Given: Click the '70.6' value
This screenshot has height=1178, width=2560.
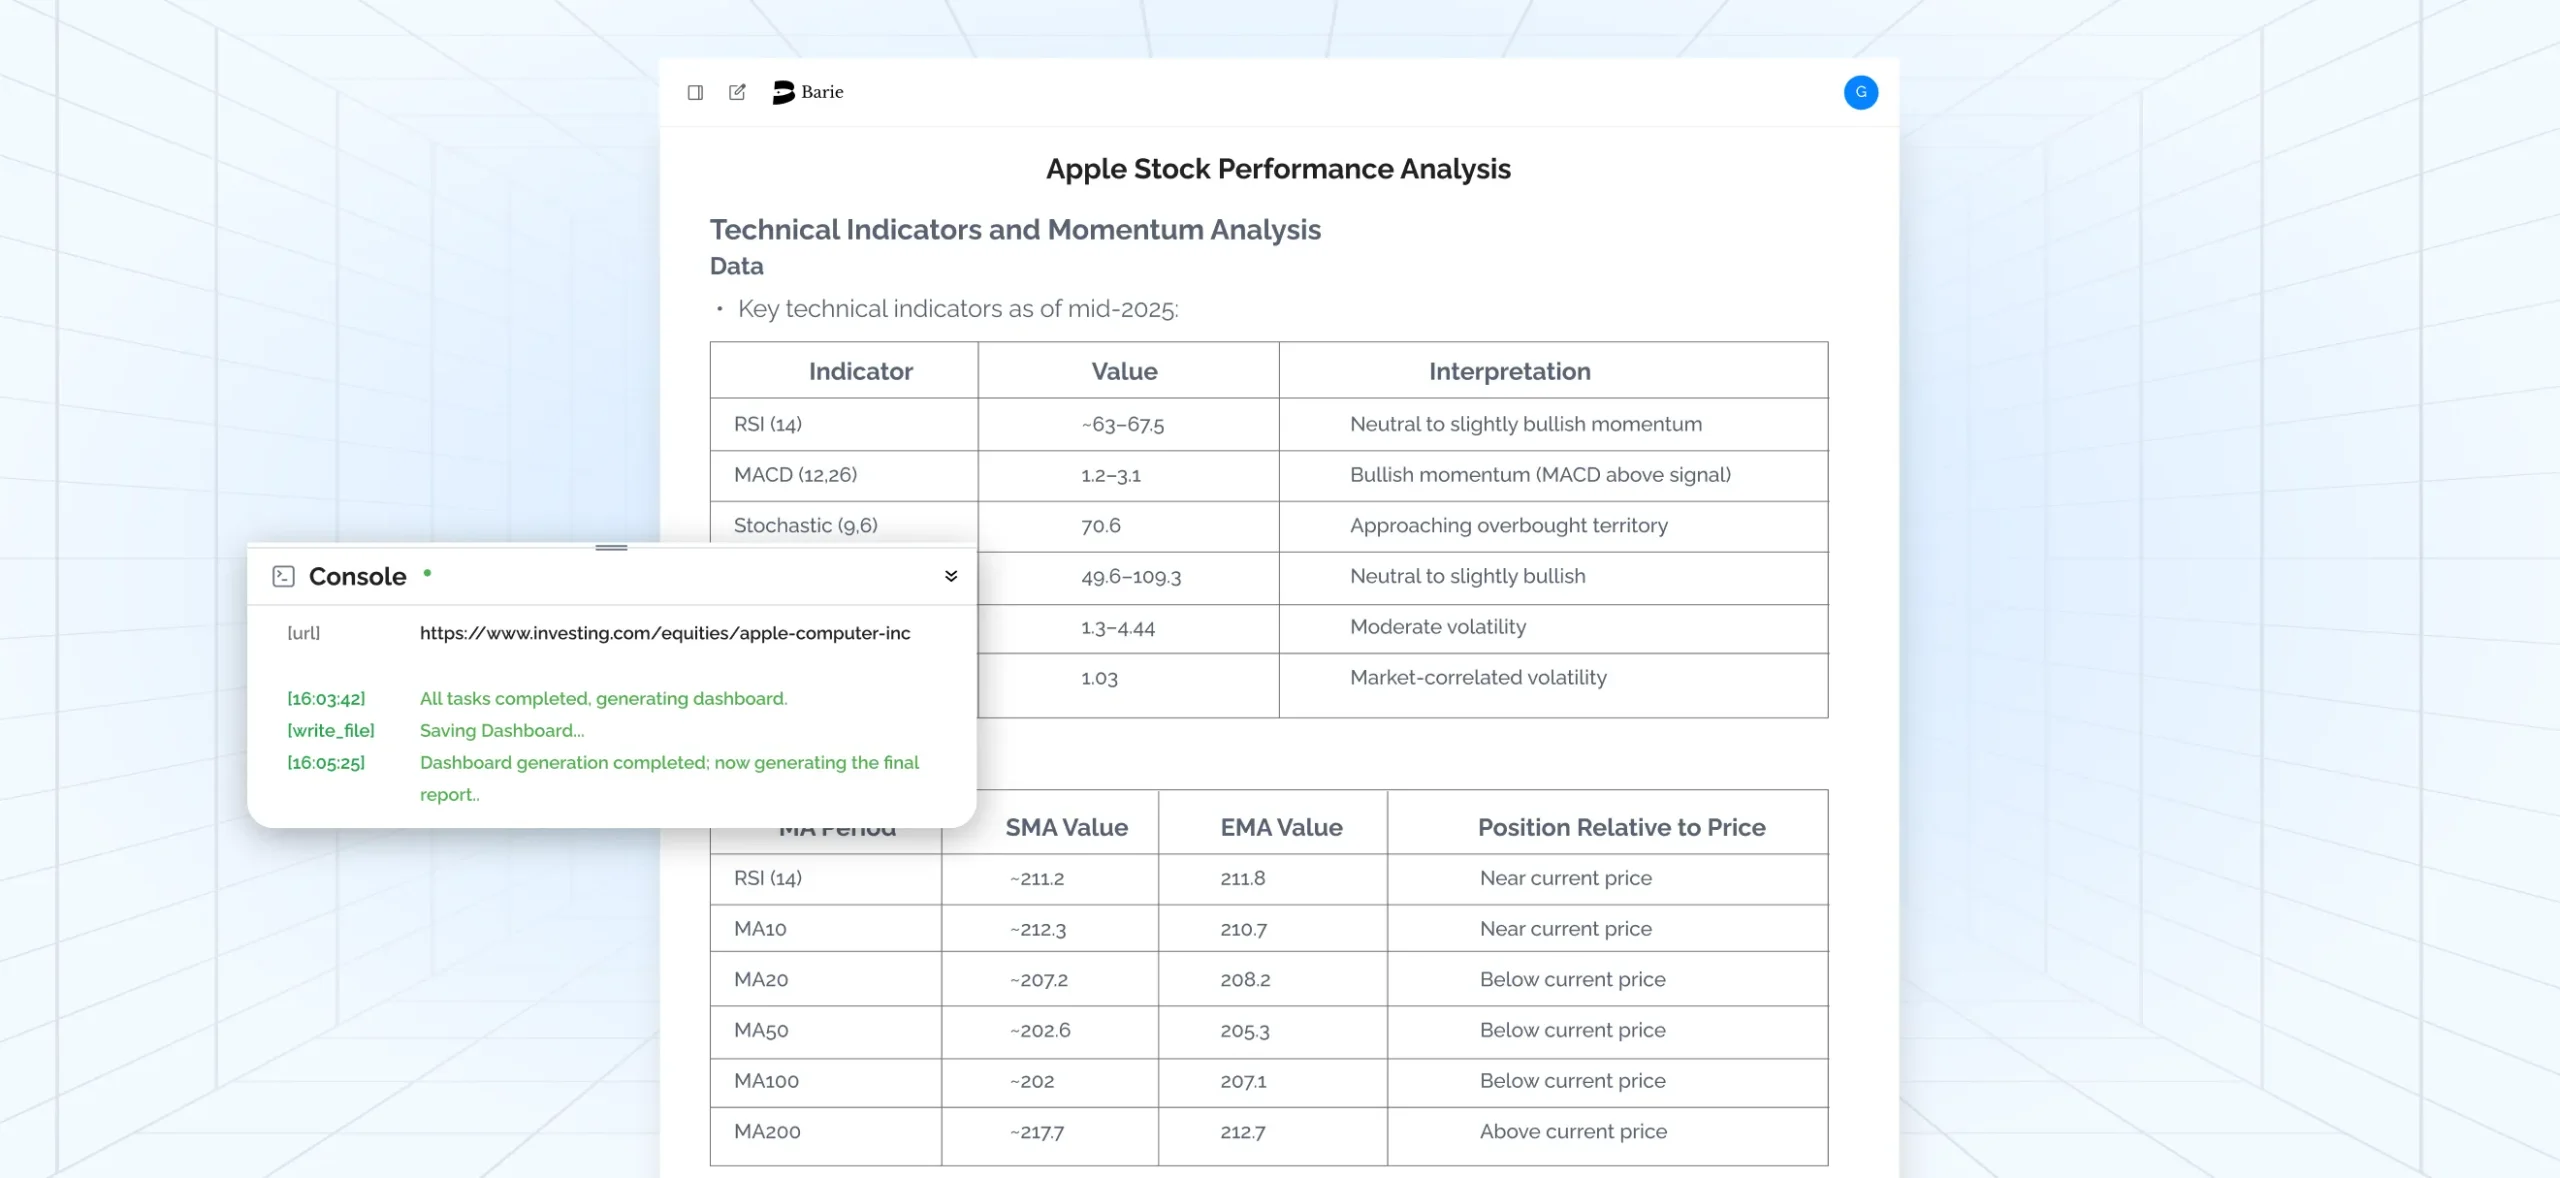Looking at the screenshot, I should (x=1100, y=526).
